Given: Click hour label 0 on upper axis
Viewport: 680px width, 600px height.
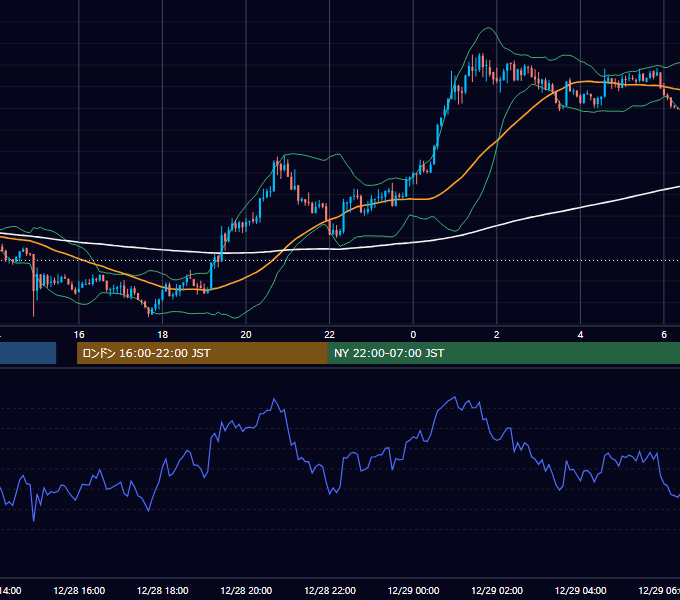Looking at the screenshot, I should (413, 335).
